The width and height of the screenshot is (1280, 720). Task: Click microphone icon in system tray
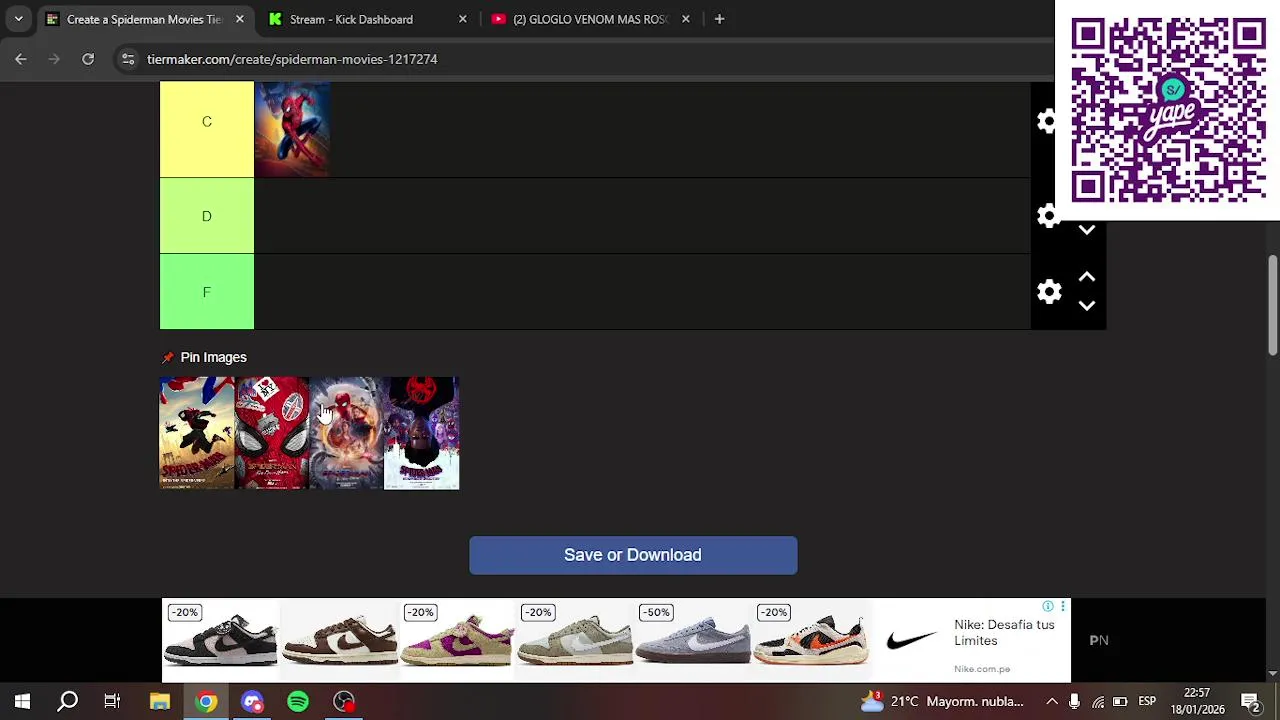point(1075,701)
